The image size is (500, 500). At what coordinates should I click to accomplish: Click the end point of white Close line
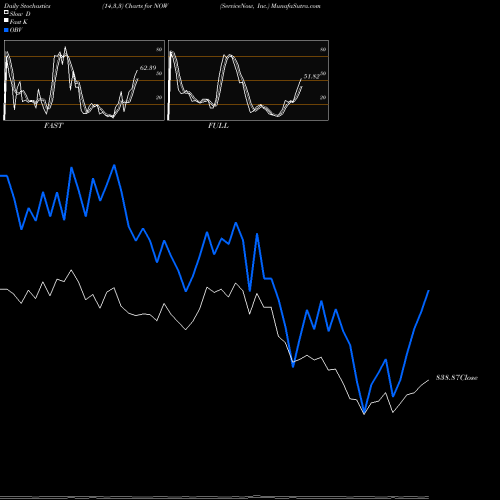(429, 380)
